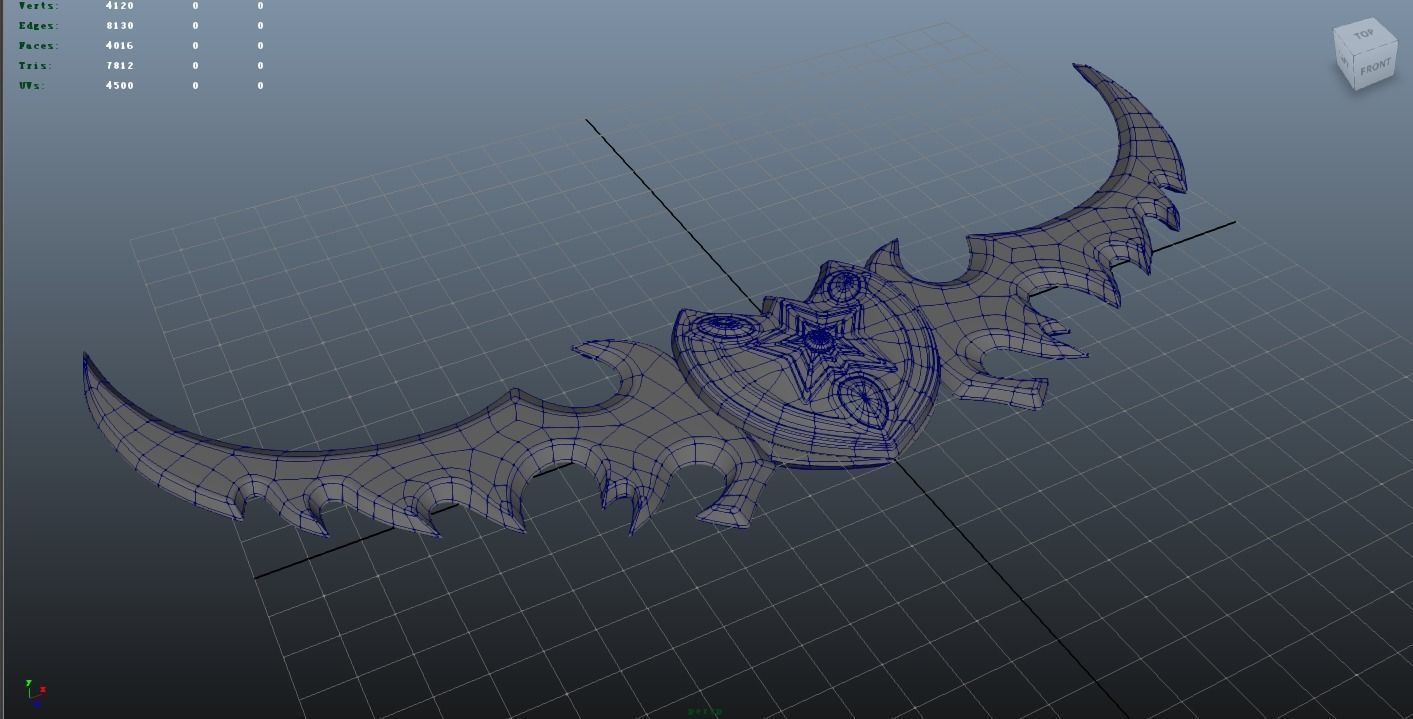Click the Faces count 4016

120,46
